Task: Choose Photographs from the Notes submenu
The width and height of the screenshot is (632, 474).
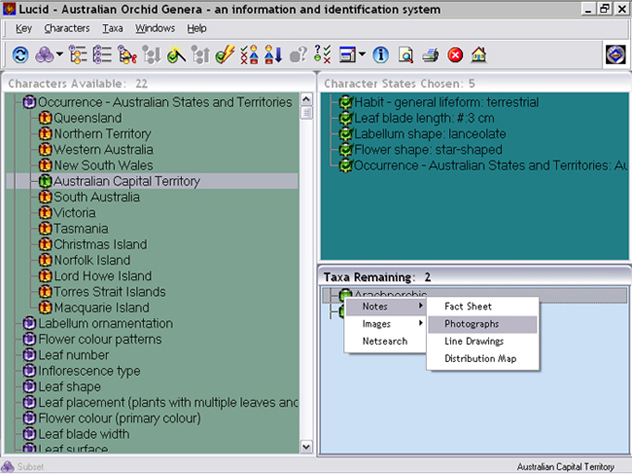Action: pyautogui.click(x=482, y=324)
